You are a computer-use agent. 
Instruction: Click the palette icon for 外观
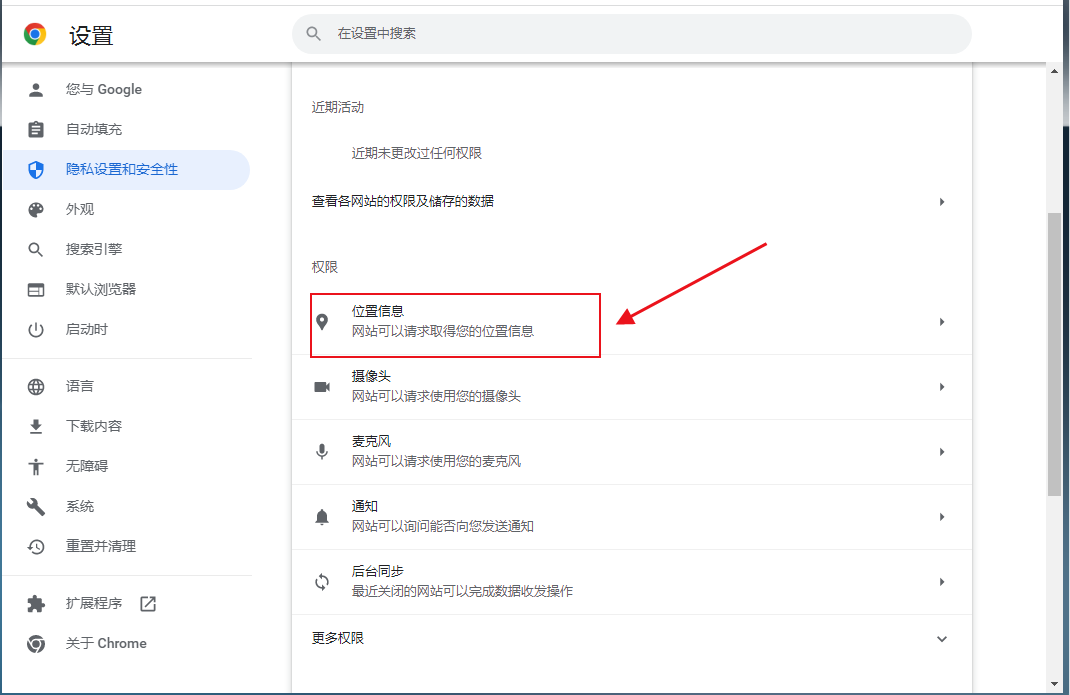click(35, 210)
